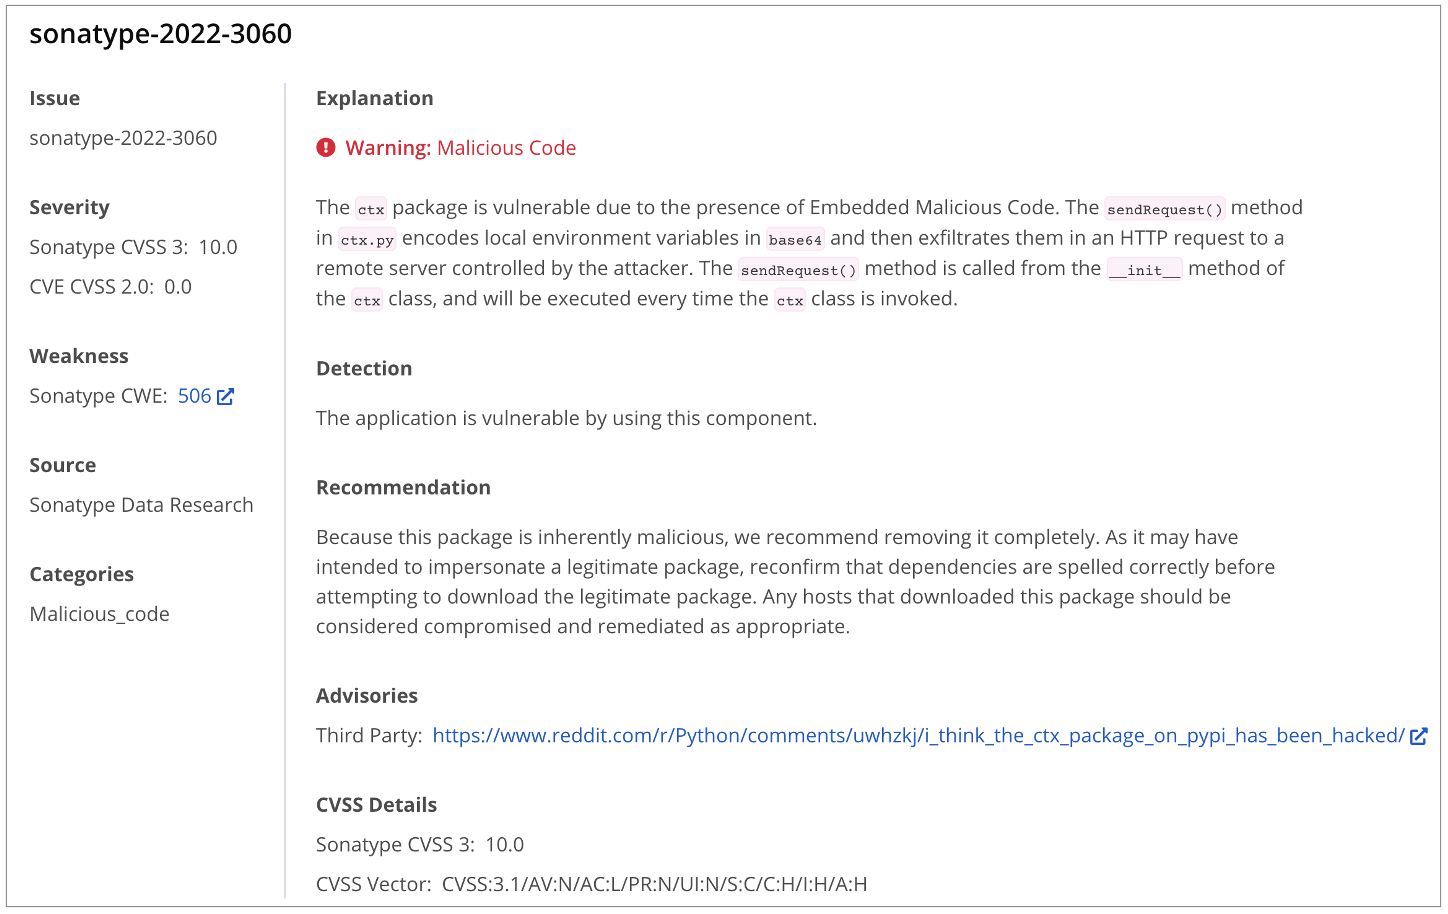Click the Sonatype Data Research source text
This screenshot has height=914, width=1448.
[x=141, y=505]
